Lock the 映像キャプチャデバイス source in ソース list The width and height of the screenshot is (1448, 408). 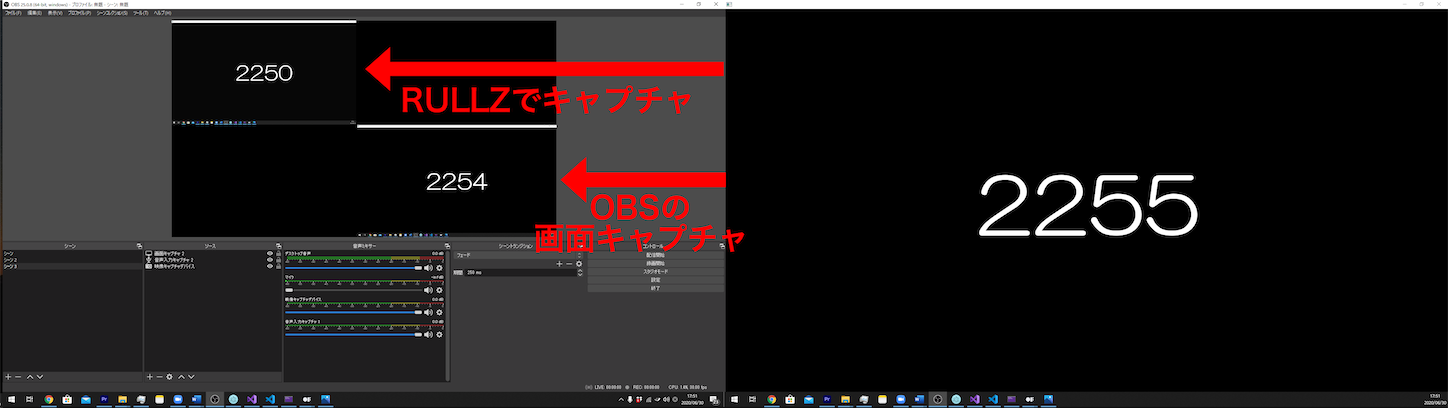pos(277,267)
